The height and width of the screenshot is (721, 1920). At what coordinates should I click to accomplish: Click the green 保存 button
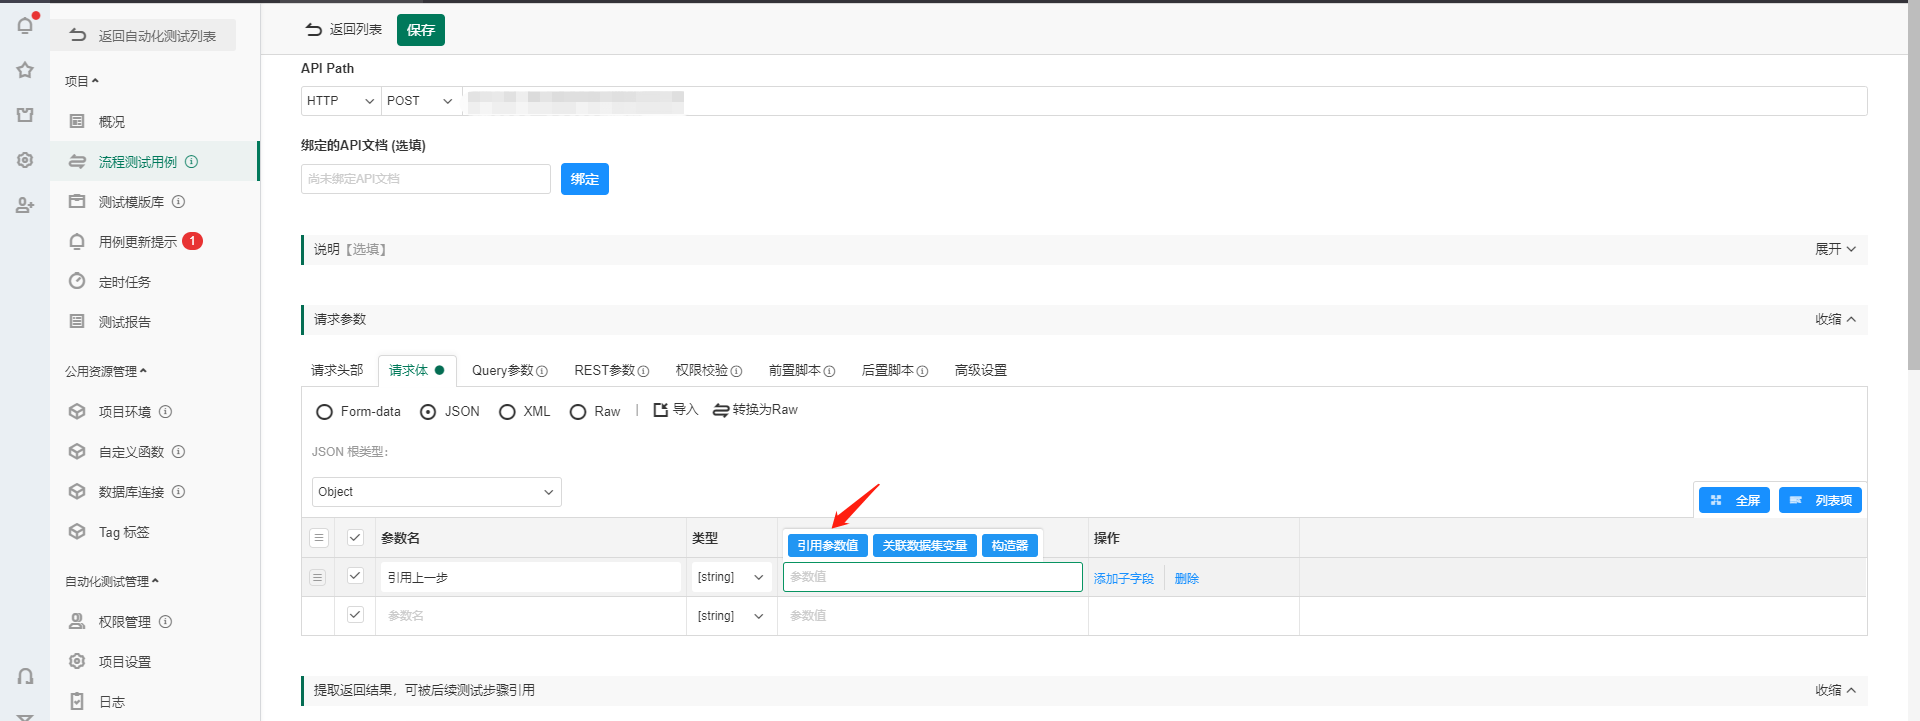tap(421, 30)
